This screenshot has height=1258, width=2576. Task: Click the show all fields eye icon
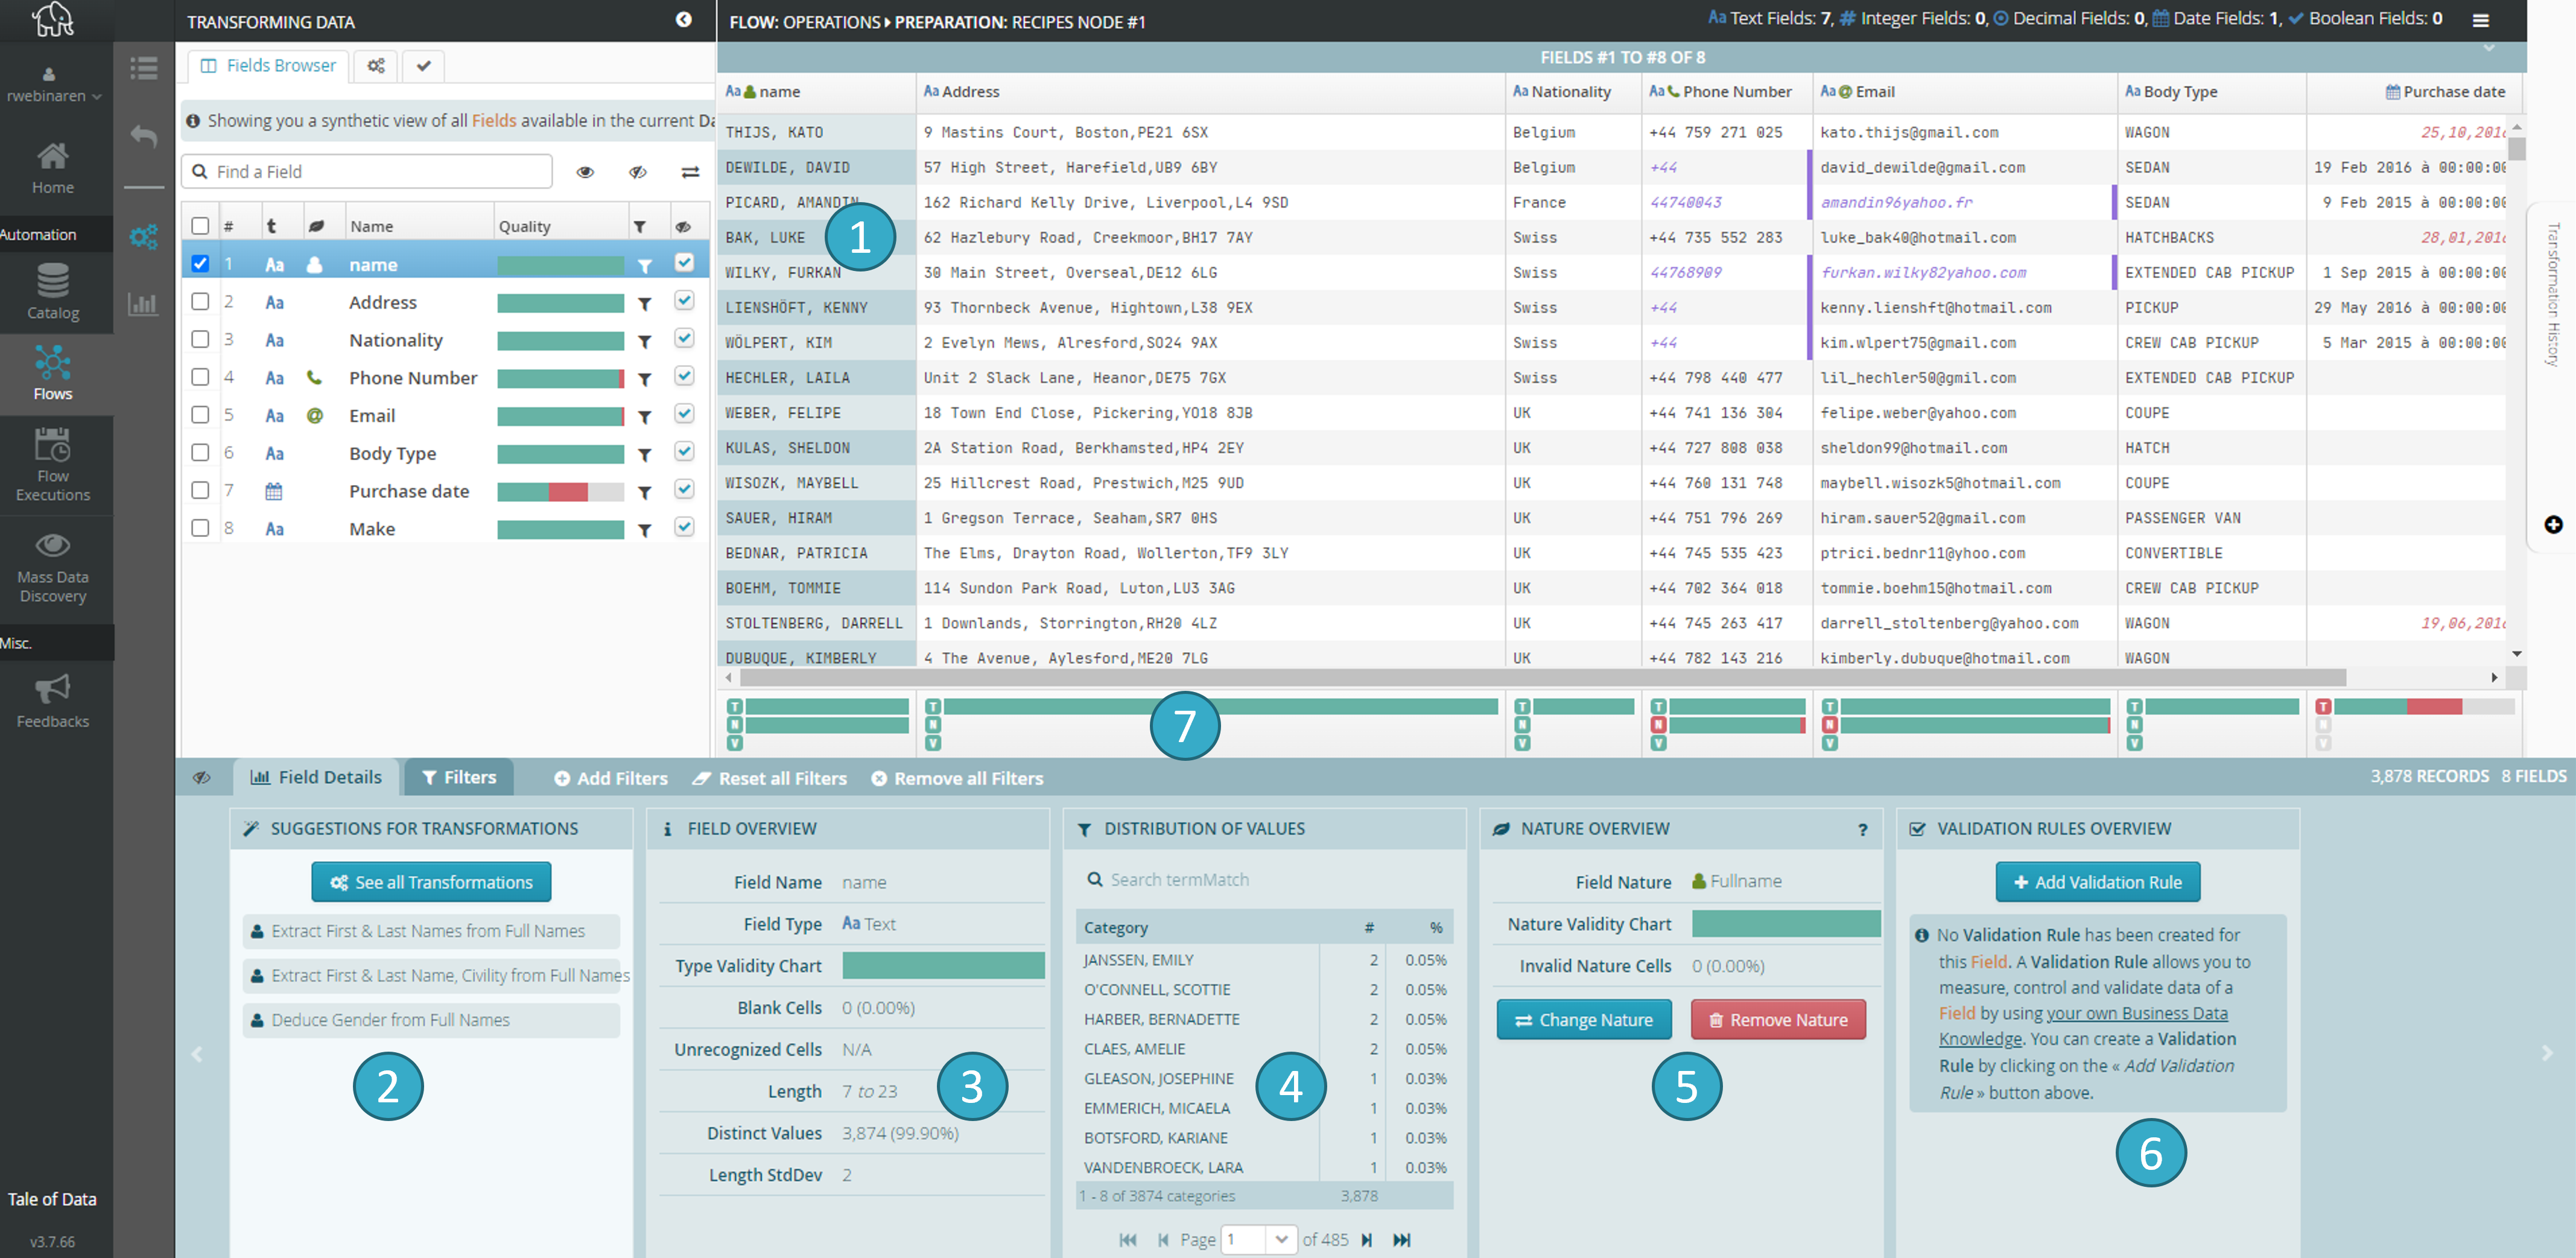pos(586,172)
